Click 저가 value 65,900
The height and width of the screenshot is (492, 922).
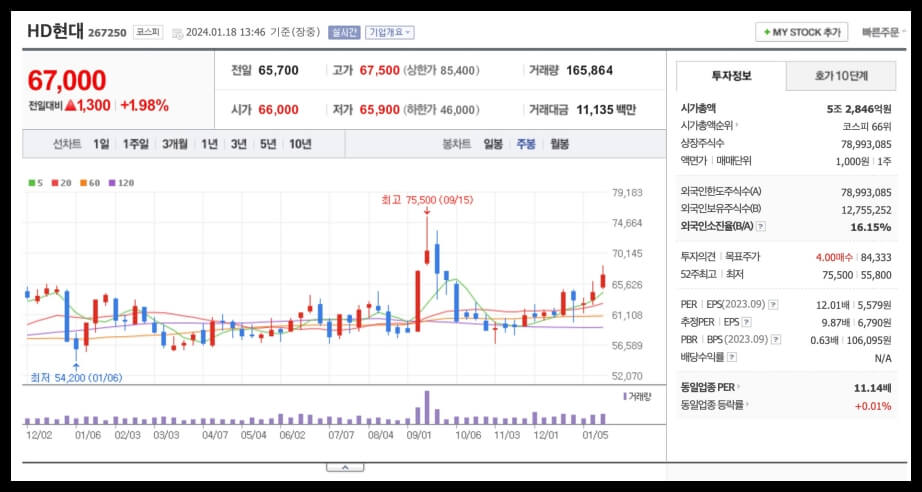pyautogui.click(x=380, y=110)
